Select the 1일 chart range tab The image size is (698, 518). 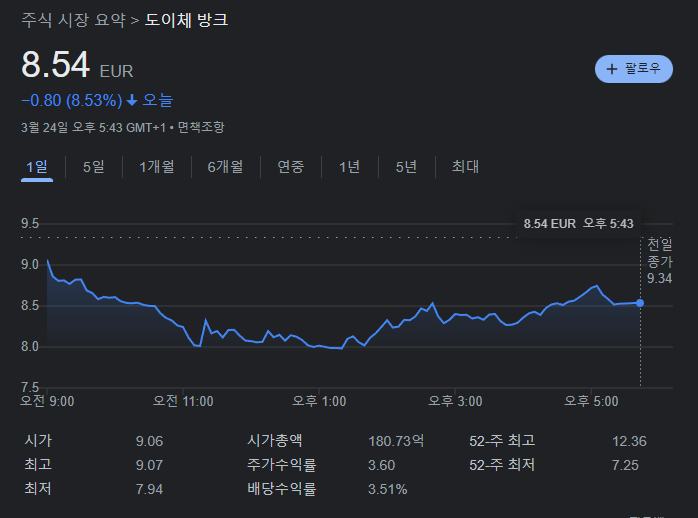click(37, 167)
